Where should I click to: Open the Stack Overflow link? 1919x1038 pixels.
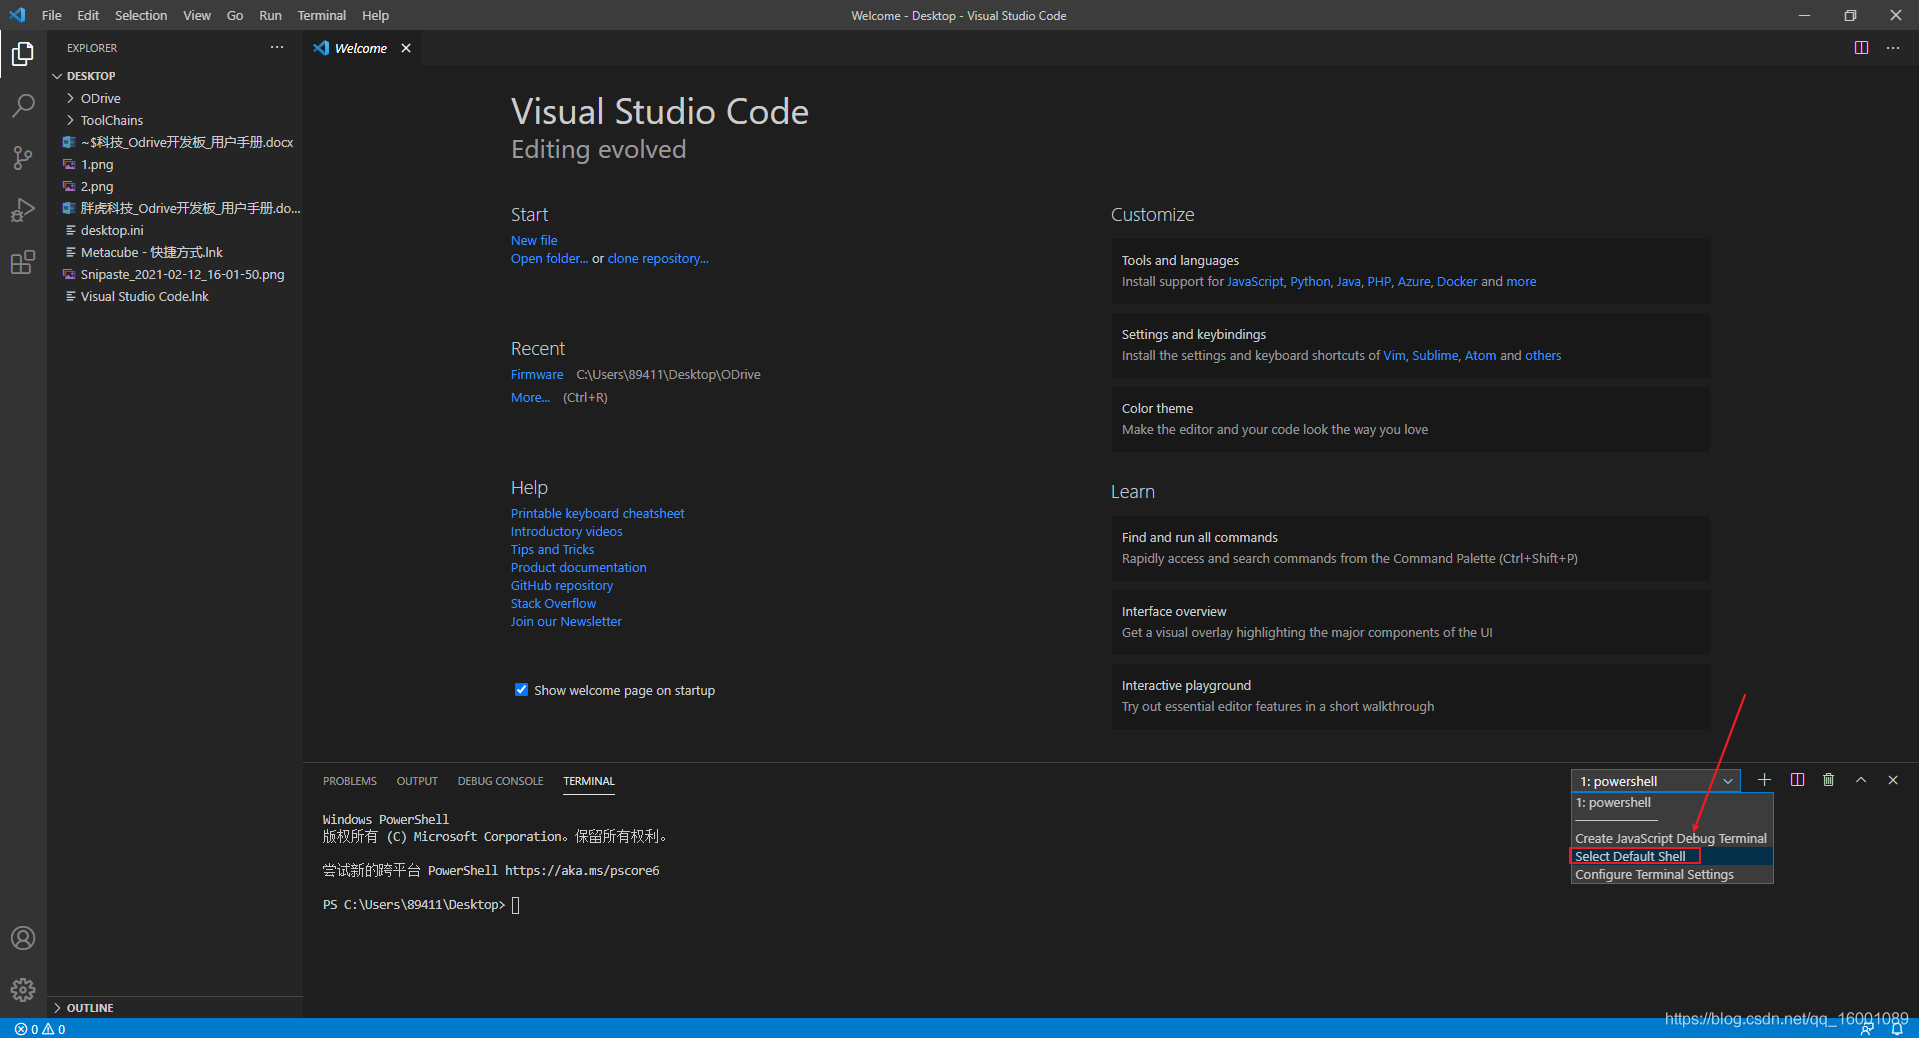tap(553, 604)
